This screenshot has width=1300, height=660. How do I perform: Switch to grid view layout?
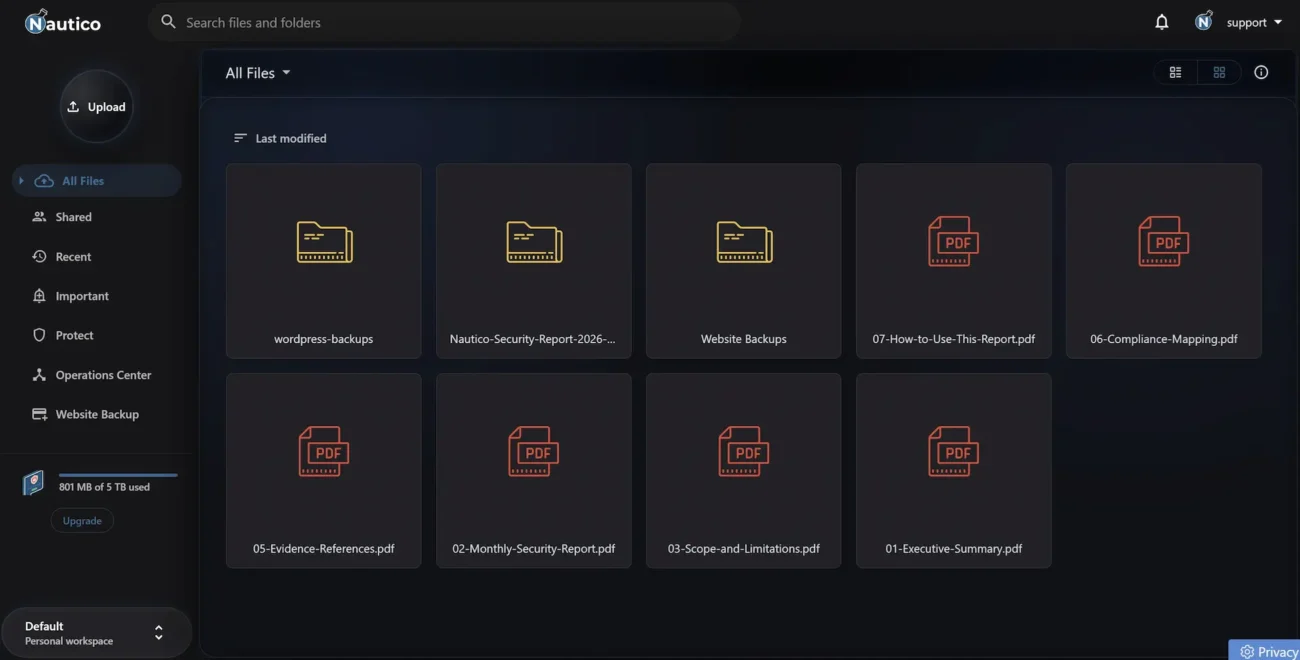point(1218,71)
